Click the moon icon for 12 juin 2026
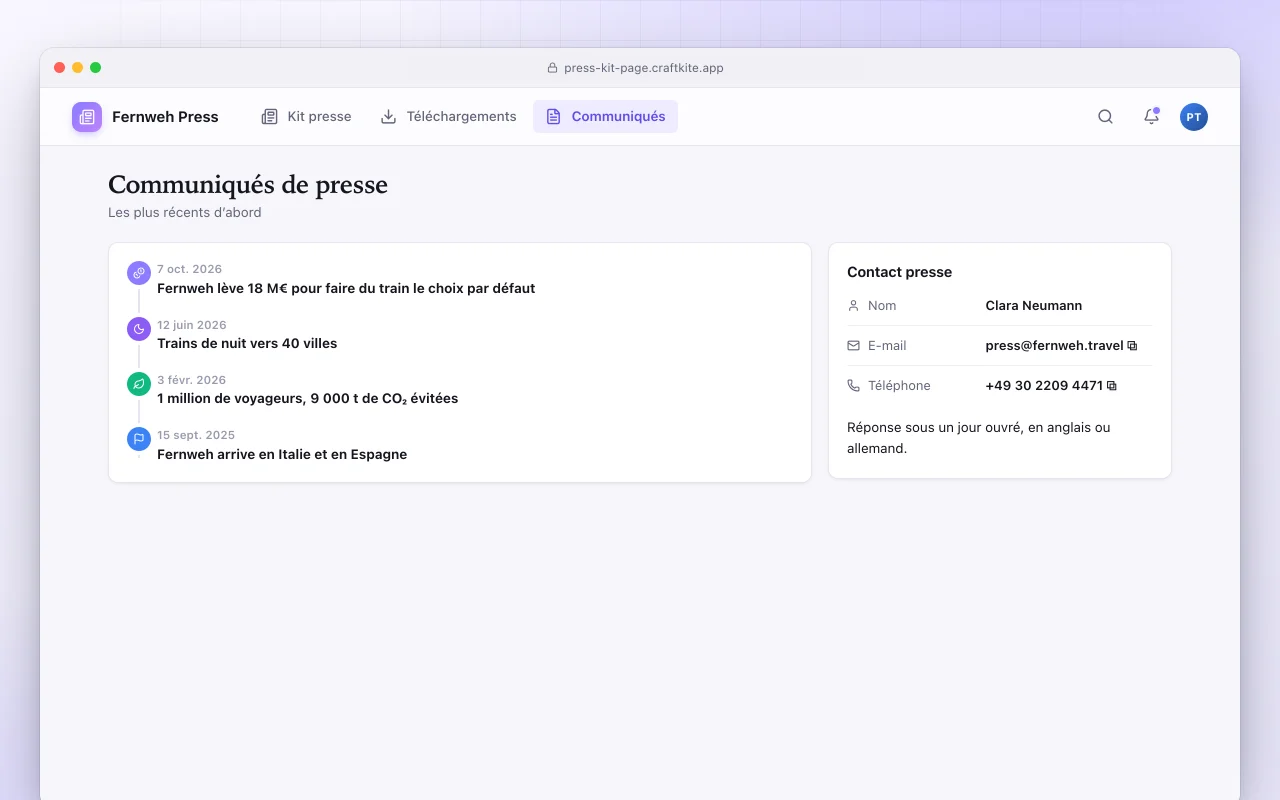1280x800 pixels. [x=139, y=329]
